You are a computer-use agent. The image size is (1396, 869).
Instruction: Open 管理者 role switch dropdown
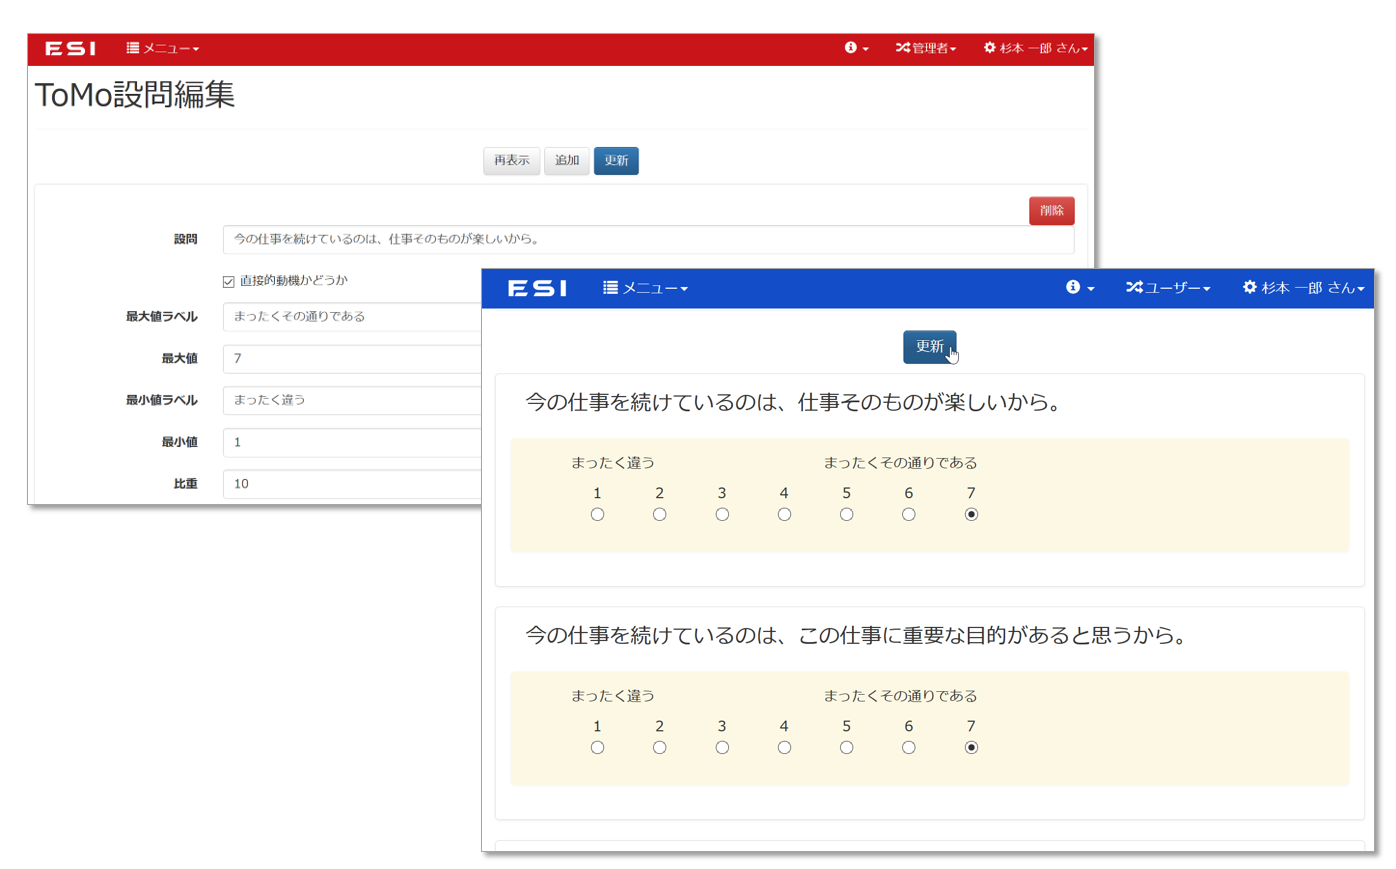(926, 48)
